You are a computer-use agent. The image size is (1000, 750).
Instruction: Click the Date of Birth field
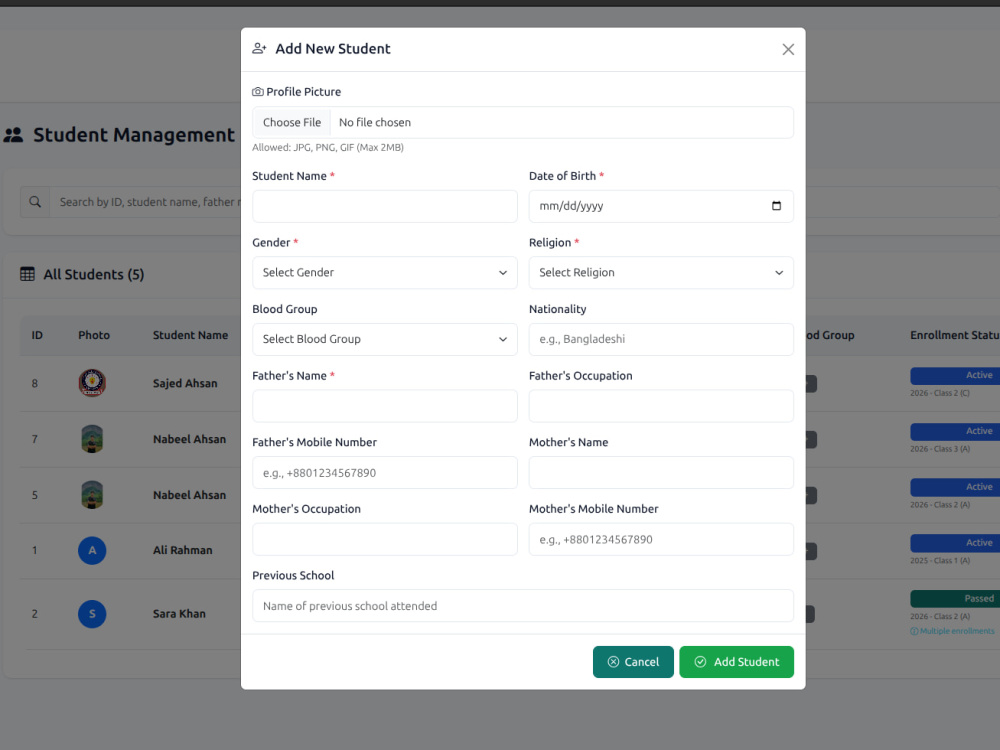pyautogui.click(x=661, y=206)
